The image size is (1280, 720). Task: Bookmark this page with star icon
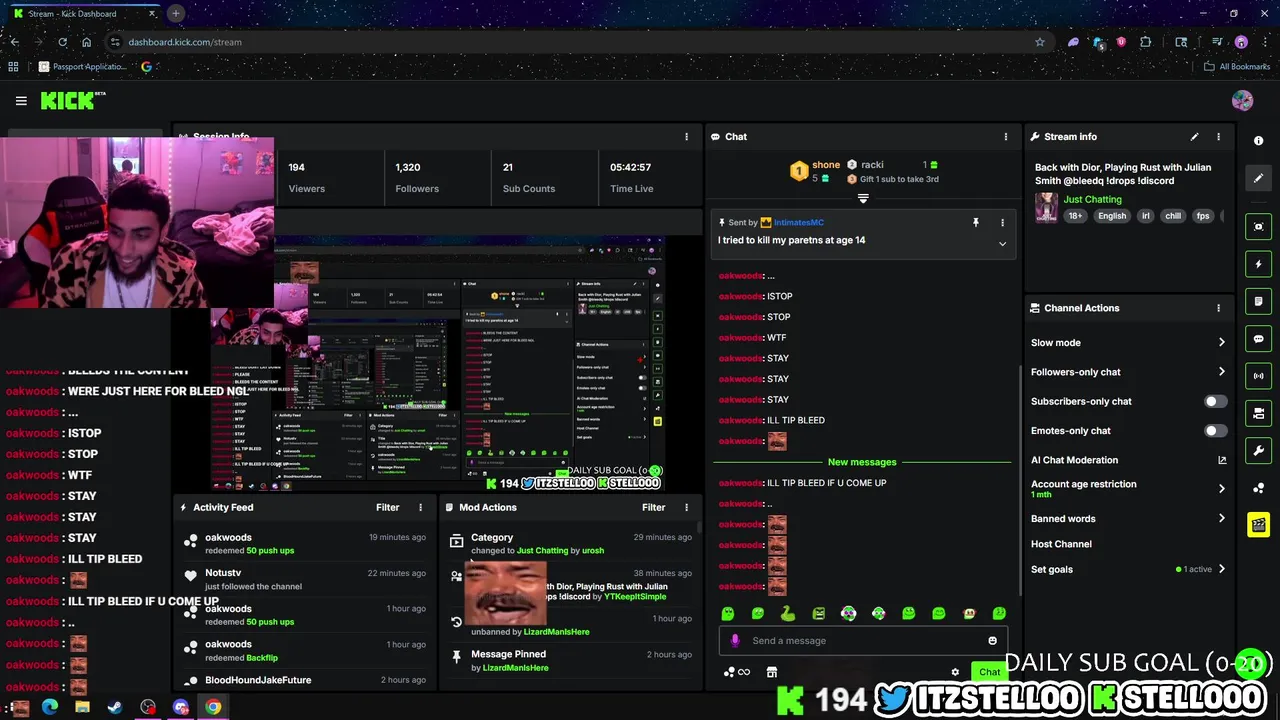coord(1040,42)
